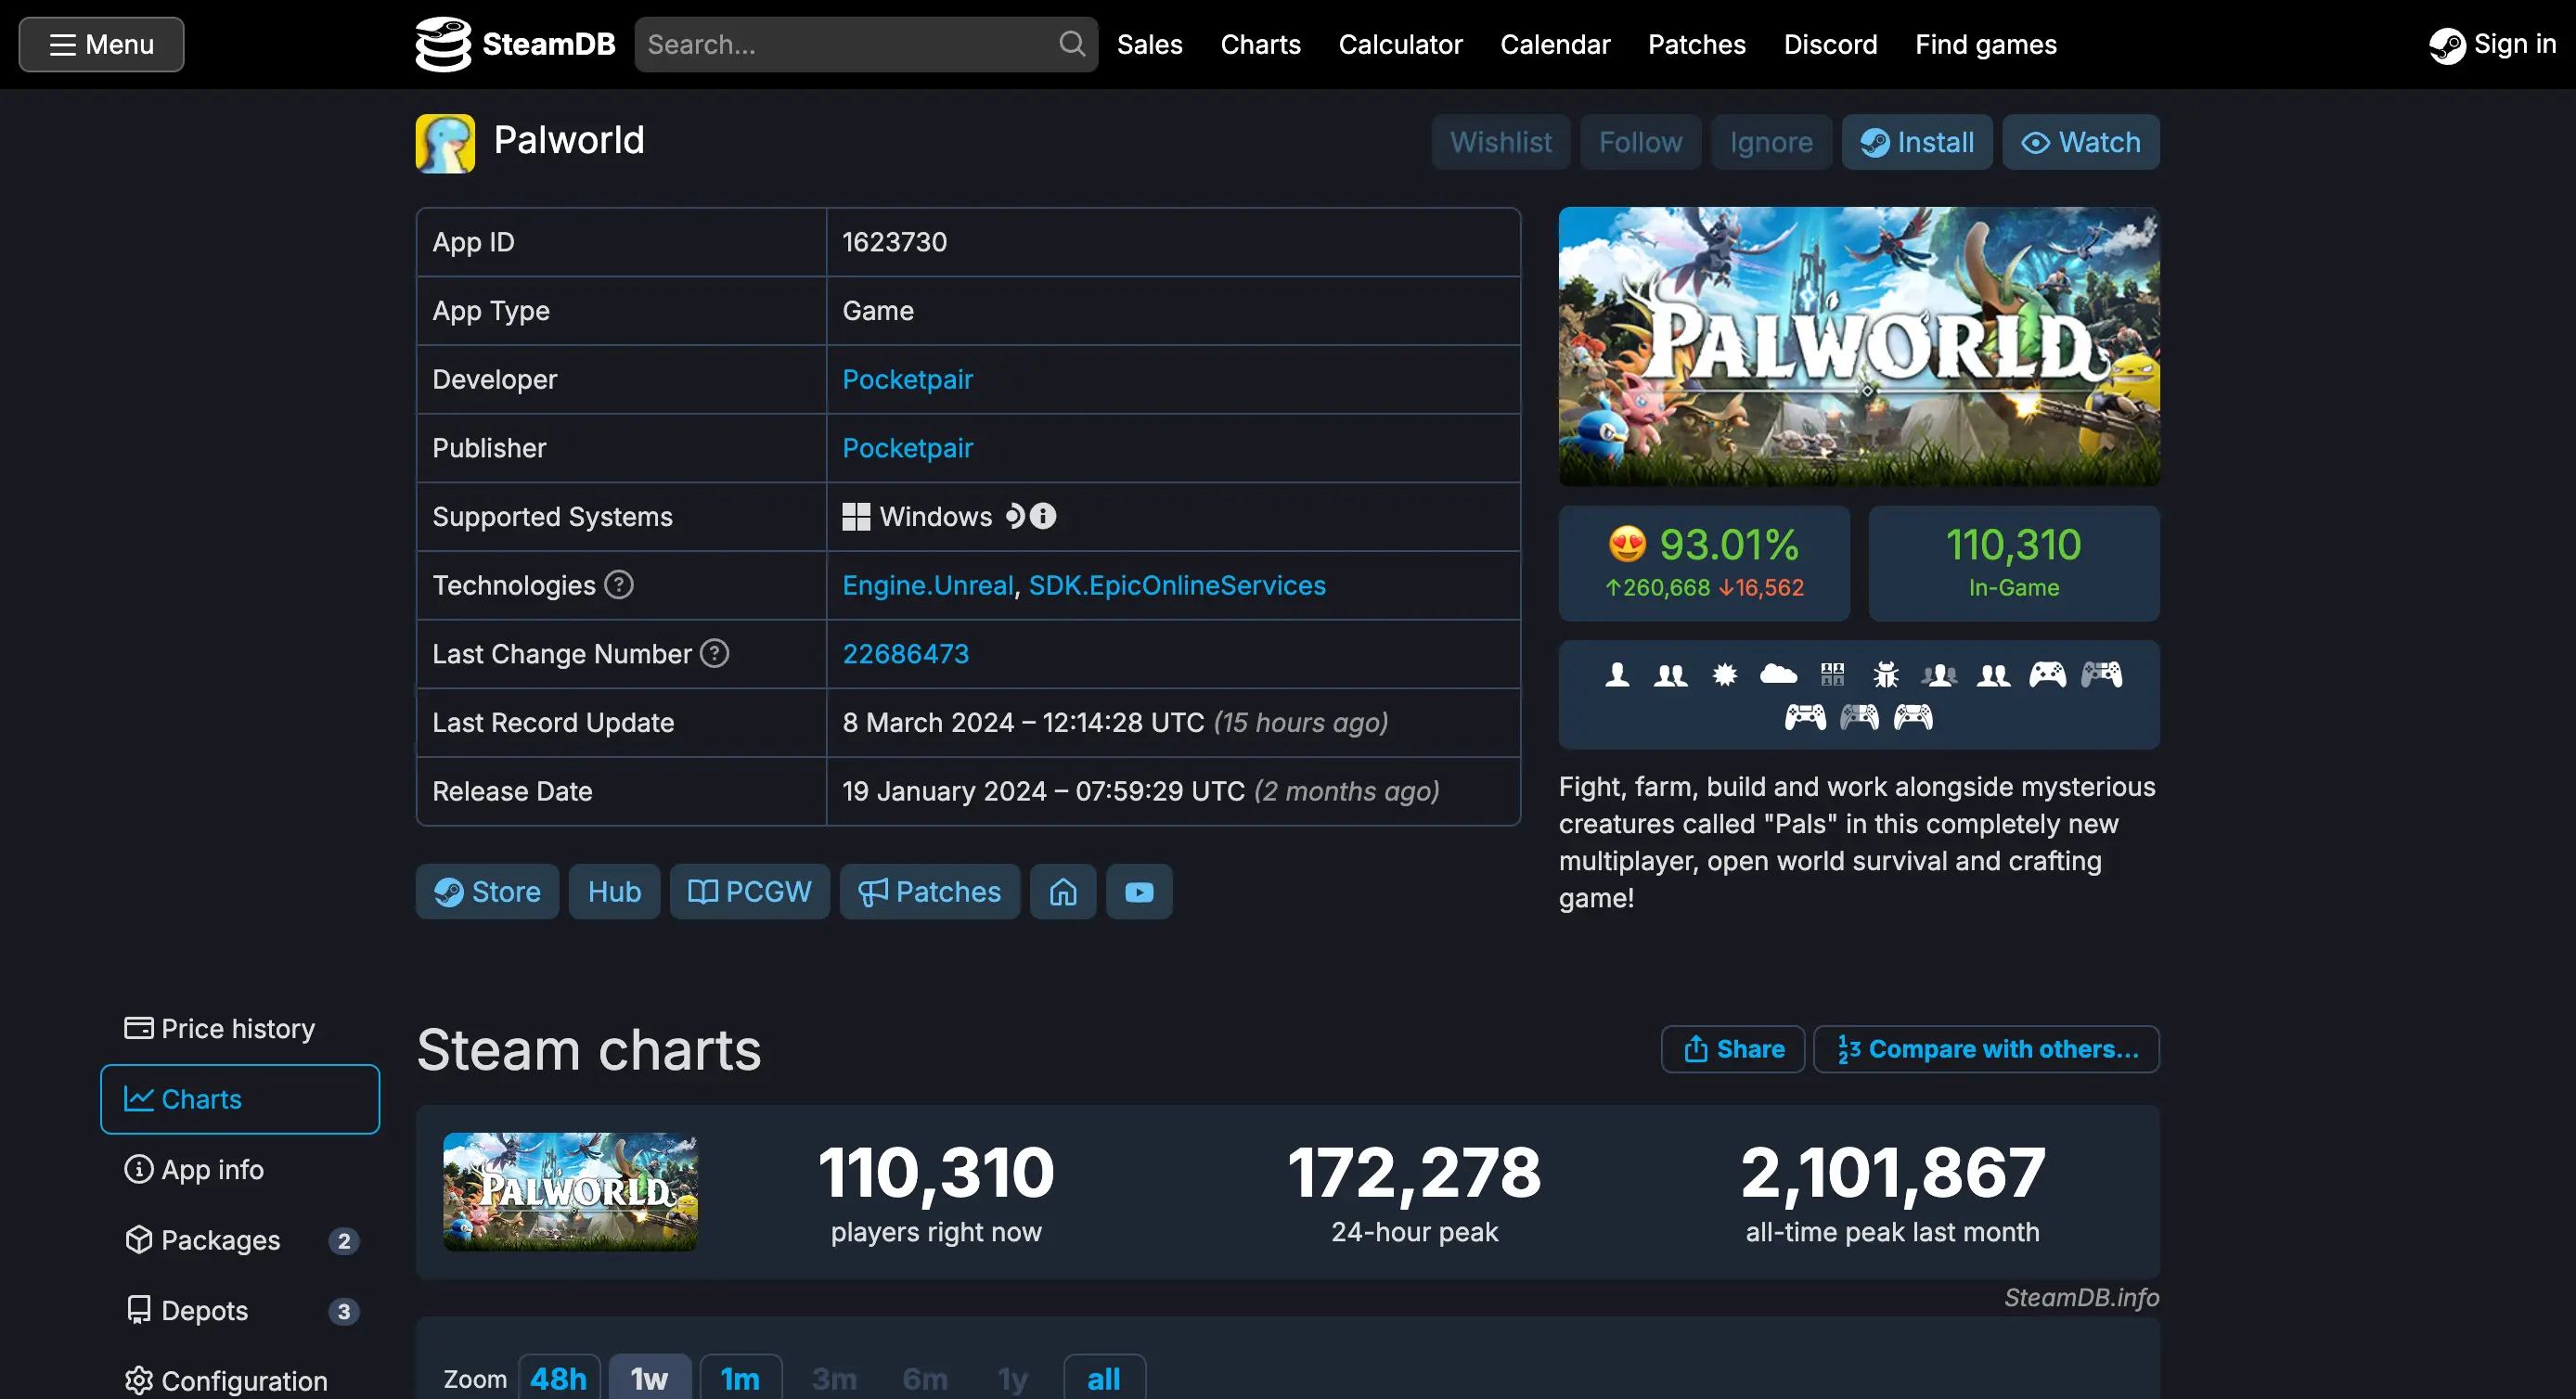Open Compare with others dropdown
Screen dimensions: 2576x1399
coord(1986,1049)
